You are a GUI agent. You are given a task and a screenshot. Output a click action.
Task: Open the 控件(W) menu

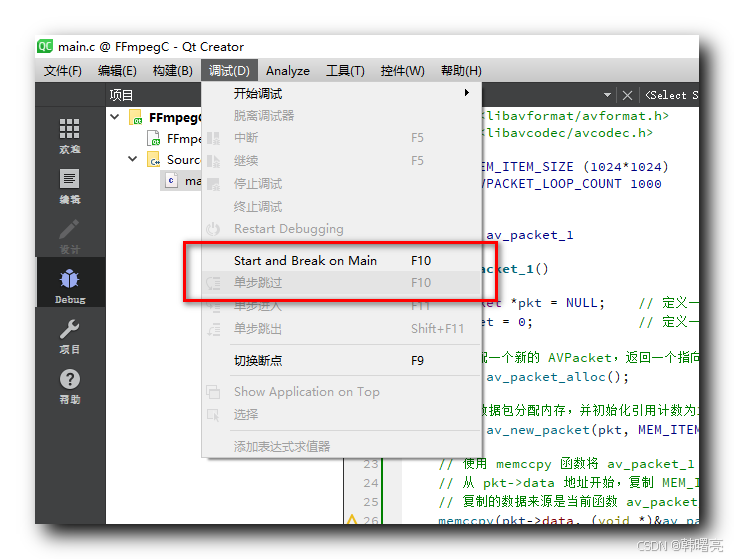point(403,71)
